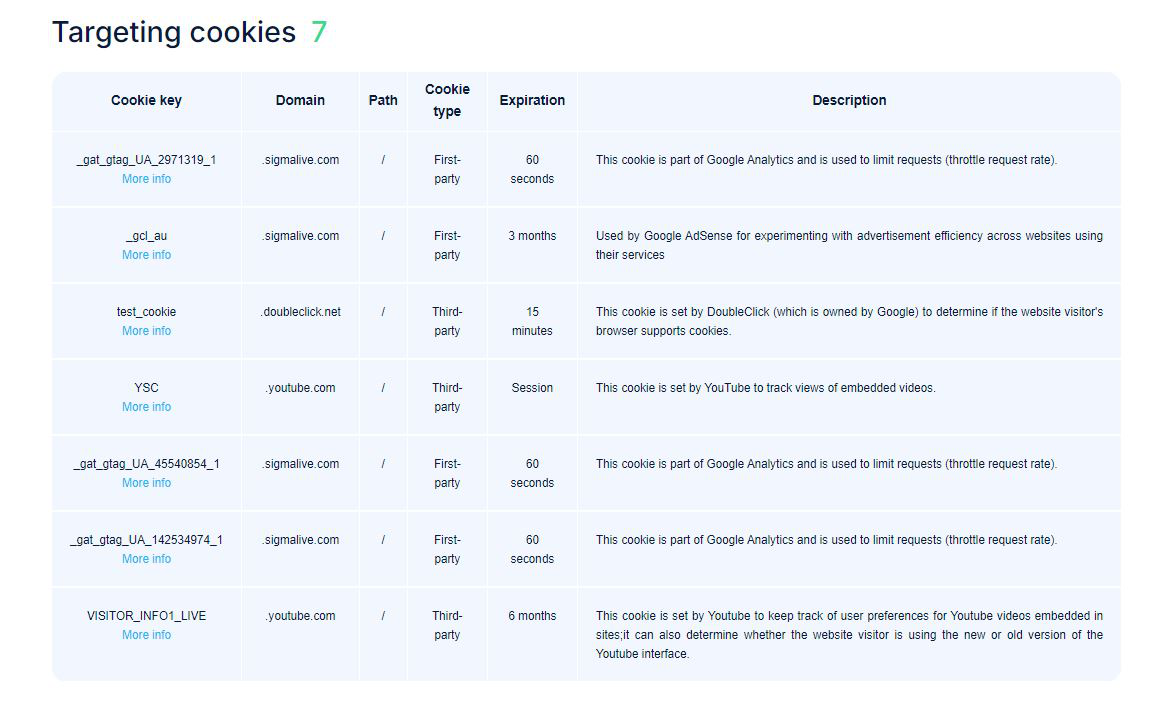Click More info under VISITOR_INFO1_LIVE
Image resolution: width=1174 pixels, height=701 pixels.
coord(146,635)
